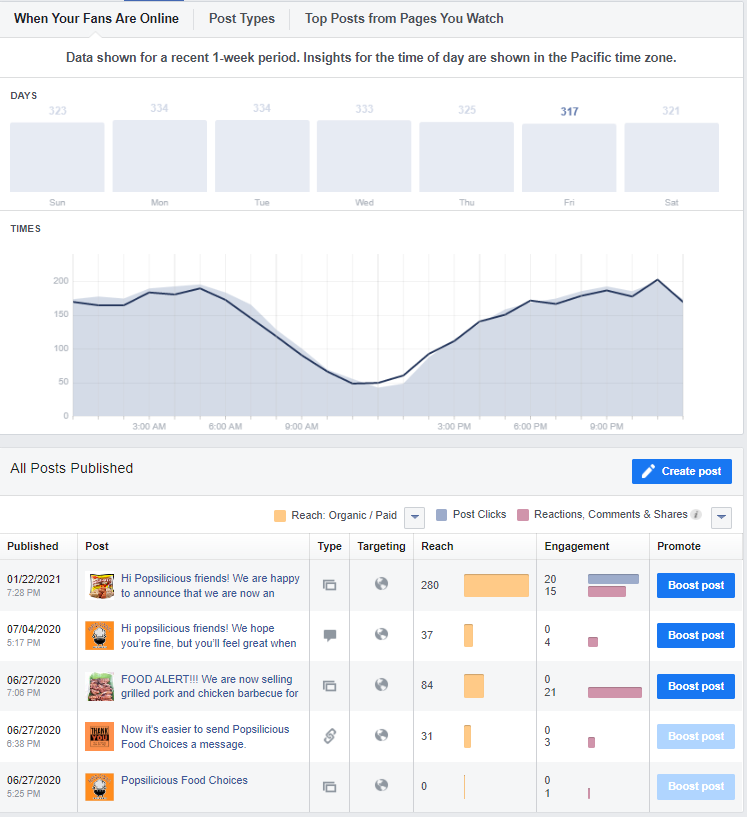
Task: Click the globe targeting icon for the FOOD ALERT post
Action: coord(381,685)
